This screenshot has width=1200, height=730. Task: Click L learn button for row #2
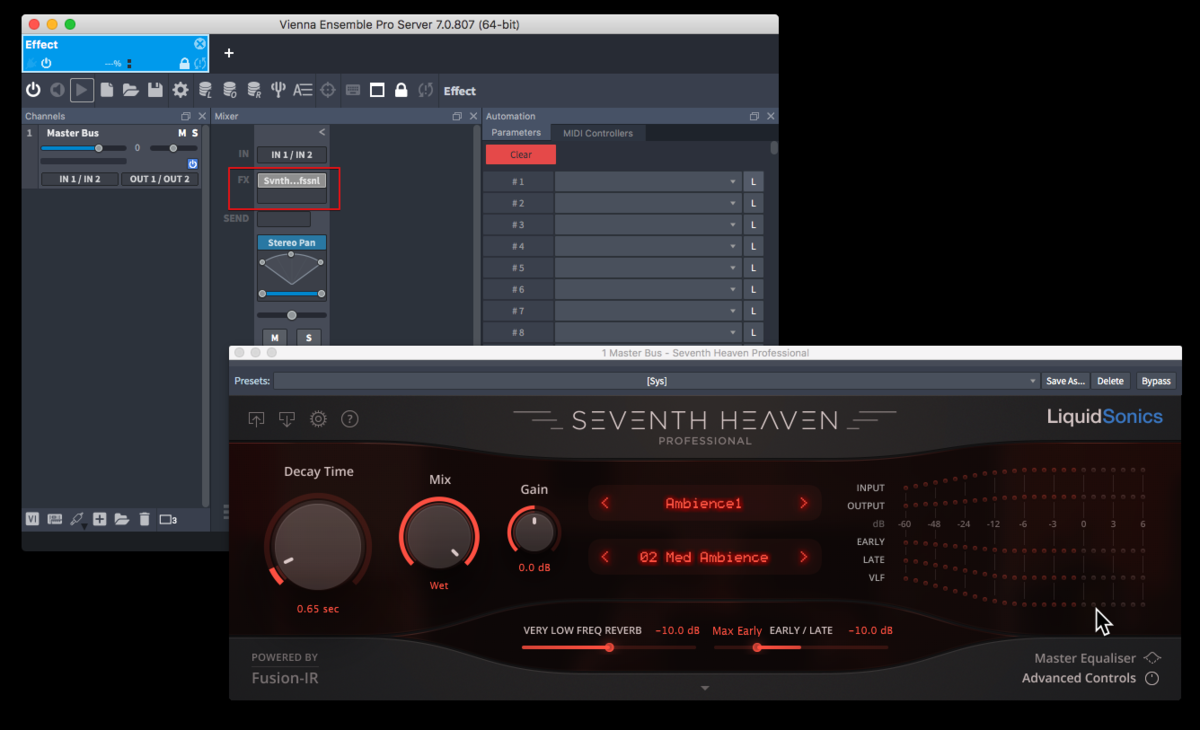[x=754, y=203]
